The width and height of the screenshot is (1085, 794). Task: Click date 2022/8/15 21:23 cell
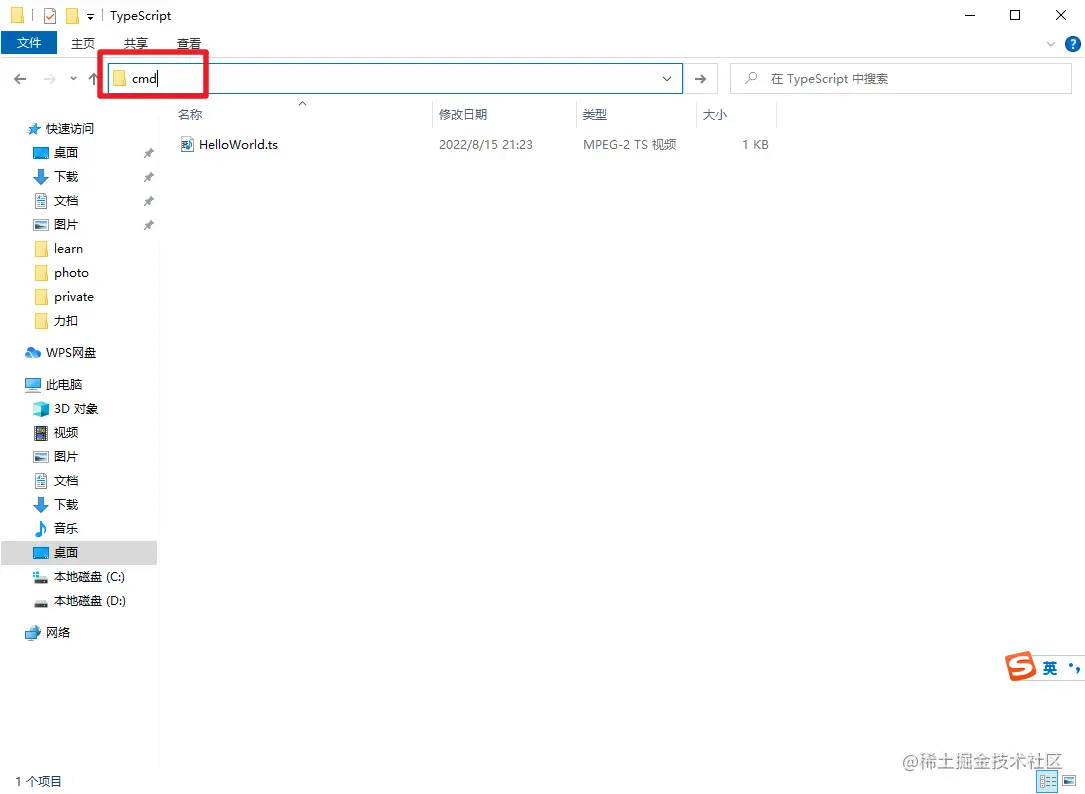[486, 145]
